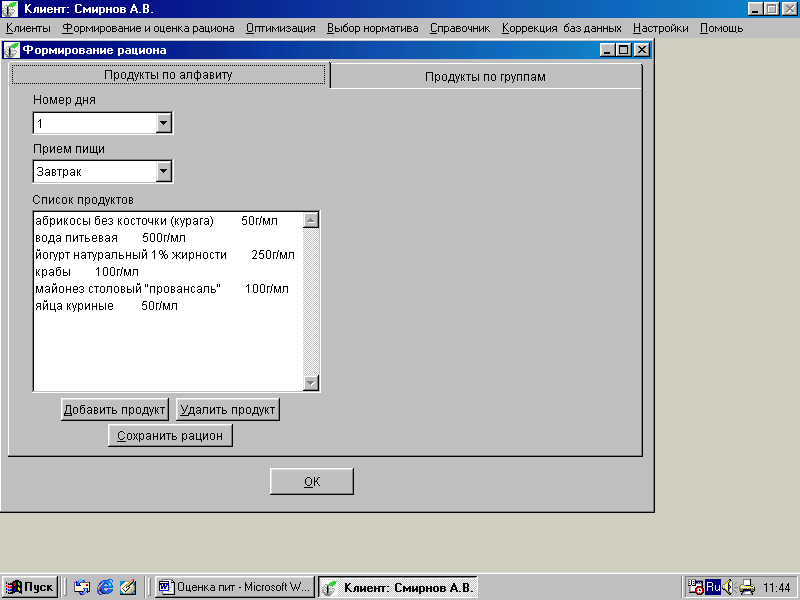Switch to Оценка пит Microsoft Word taskbar button
This screenshot has width=800, height=600.
235,587
